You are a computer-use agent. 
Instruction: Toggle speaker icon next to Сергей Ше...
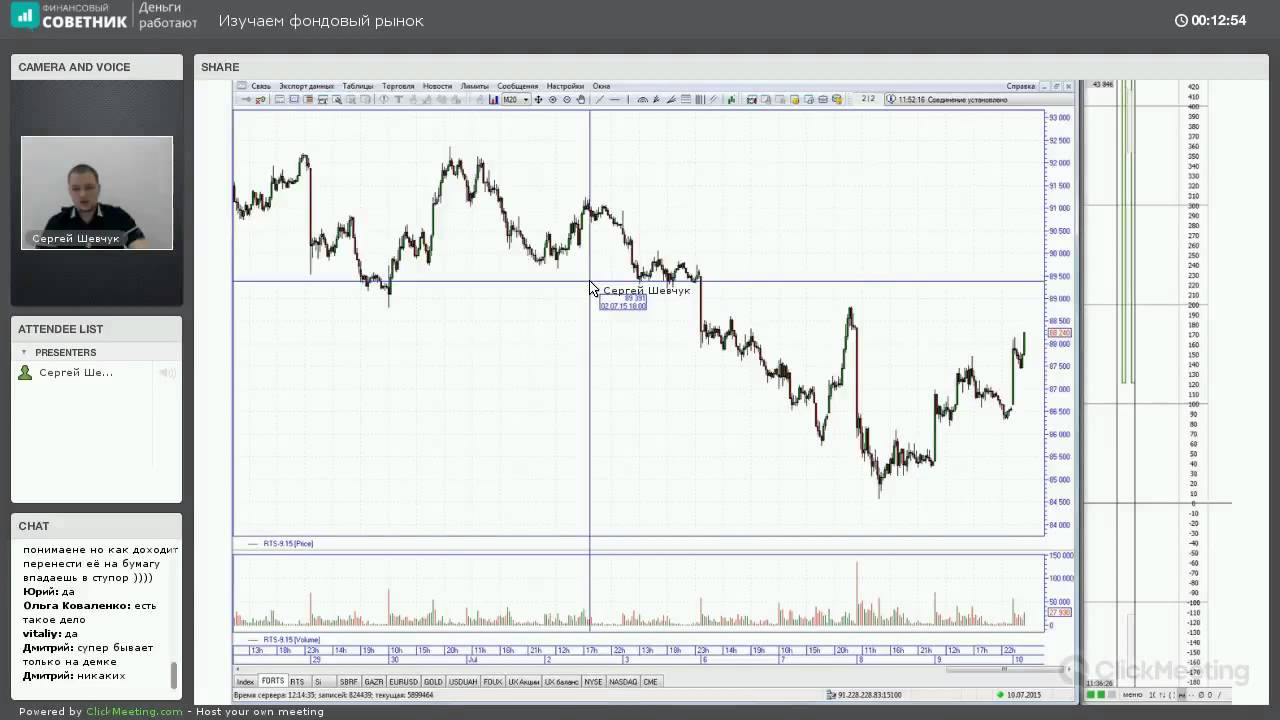[167, 372]
